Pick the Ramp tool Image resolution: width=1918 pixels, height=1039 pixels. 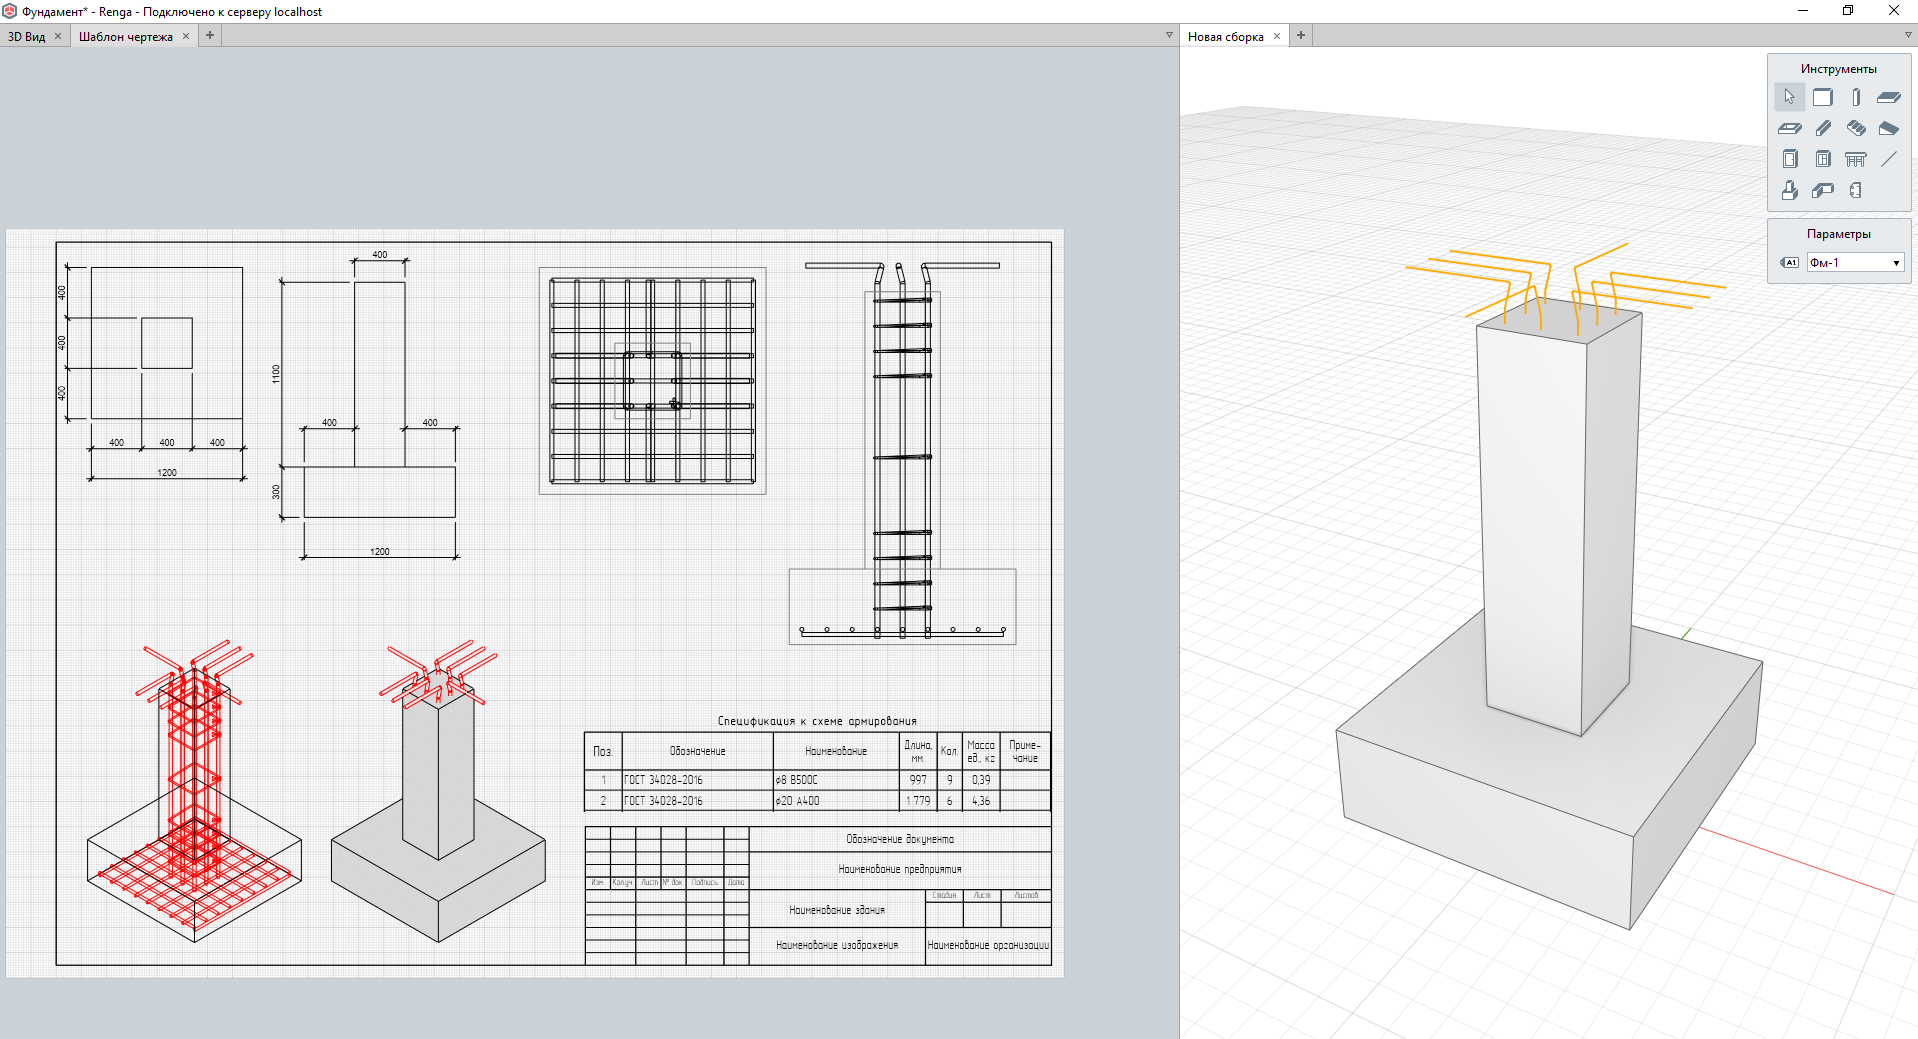tap(1889, 128)
